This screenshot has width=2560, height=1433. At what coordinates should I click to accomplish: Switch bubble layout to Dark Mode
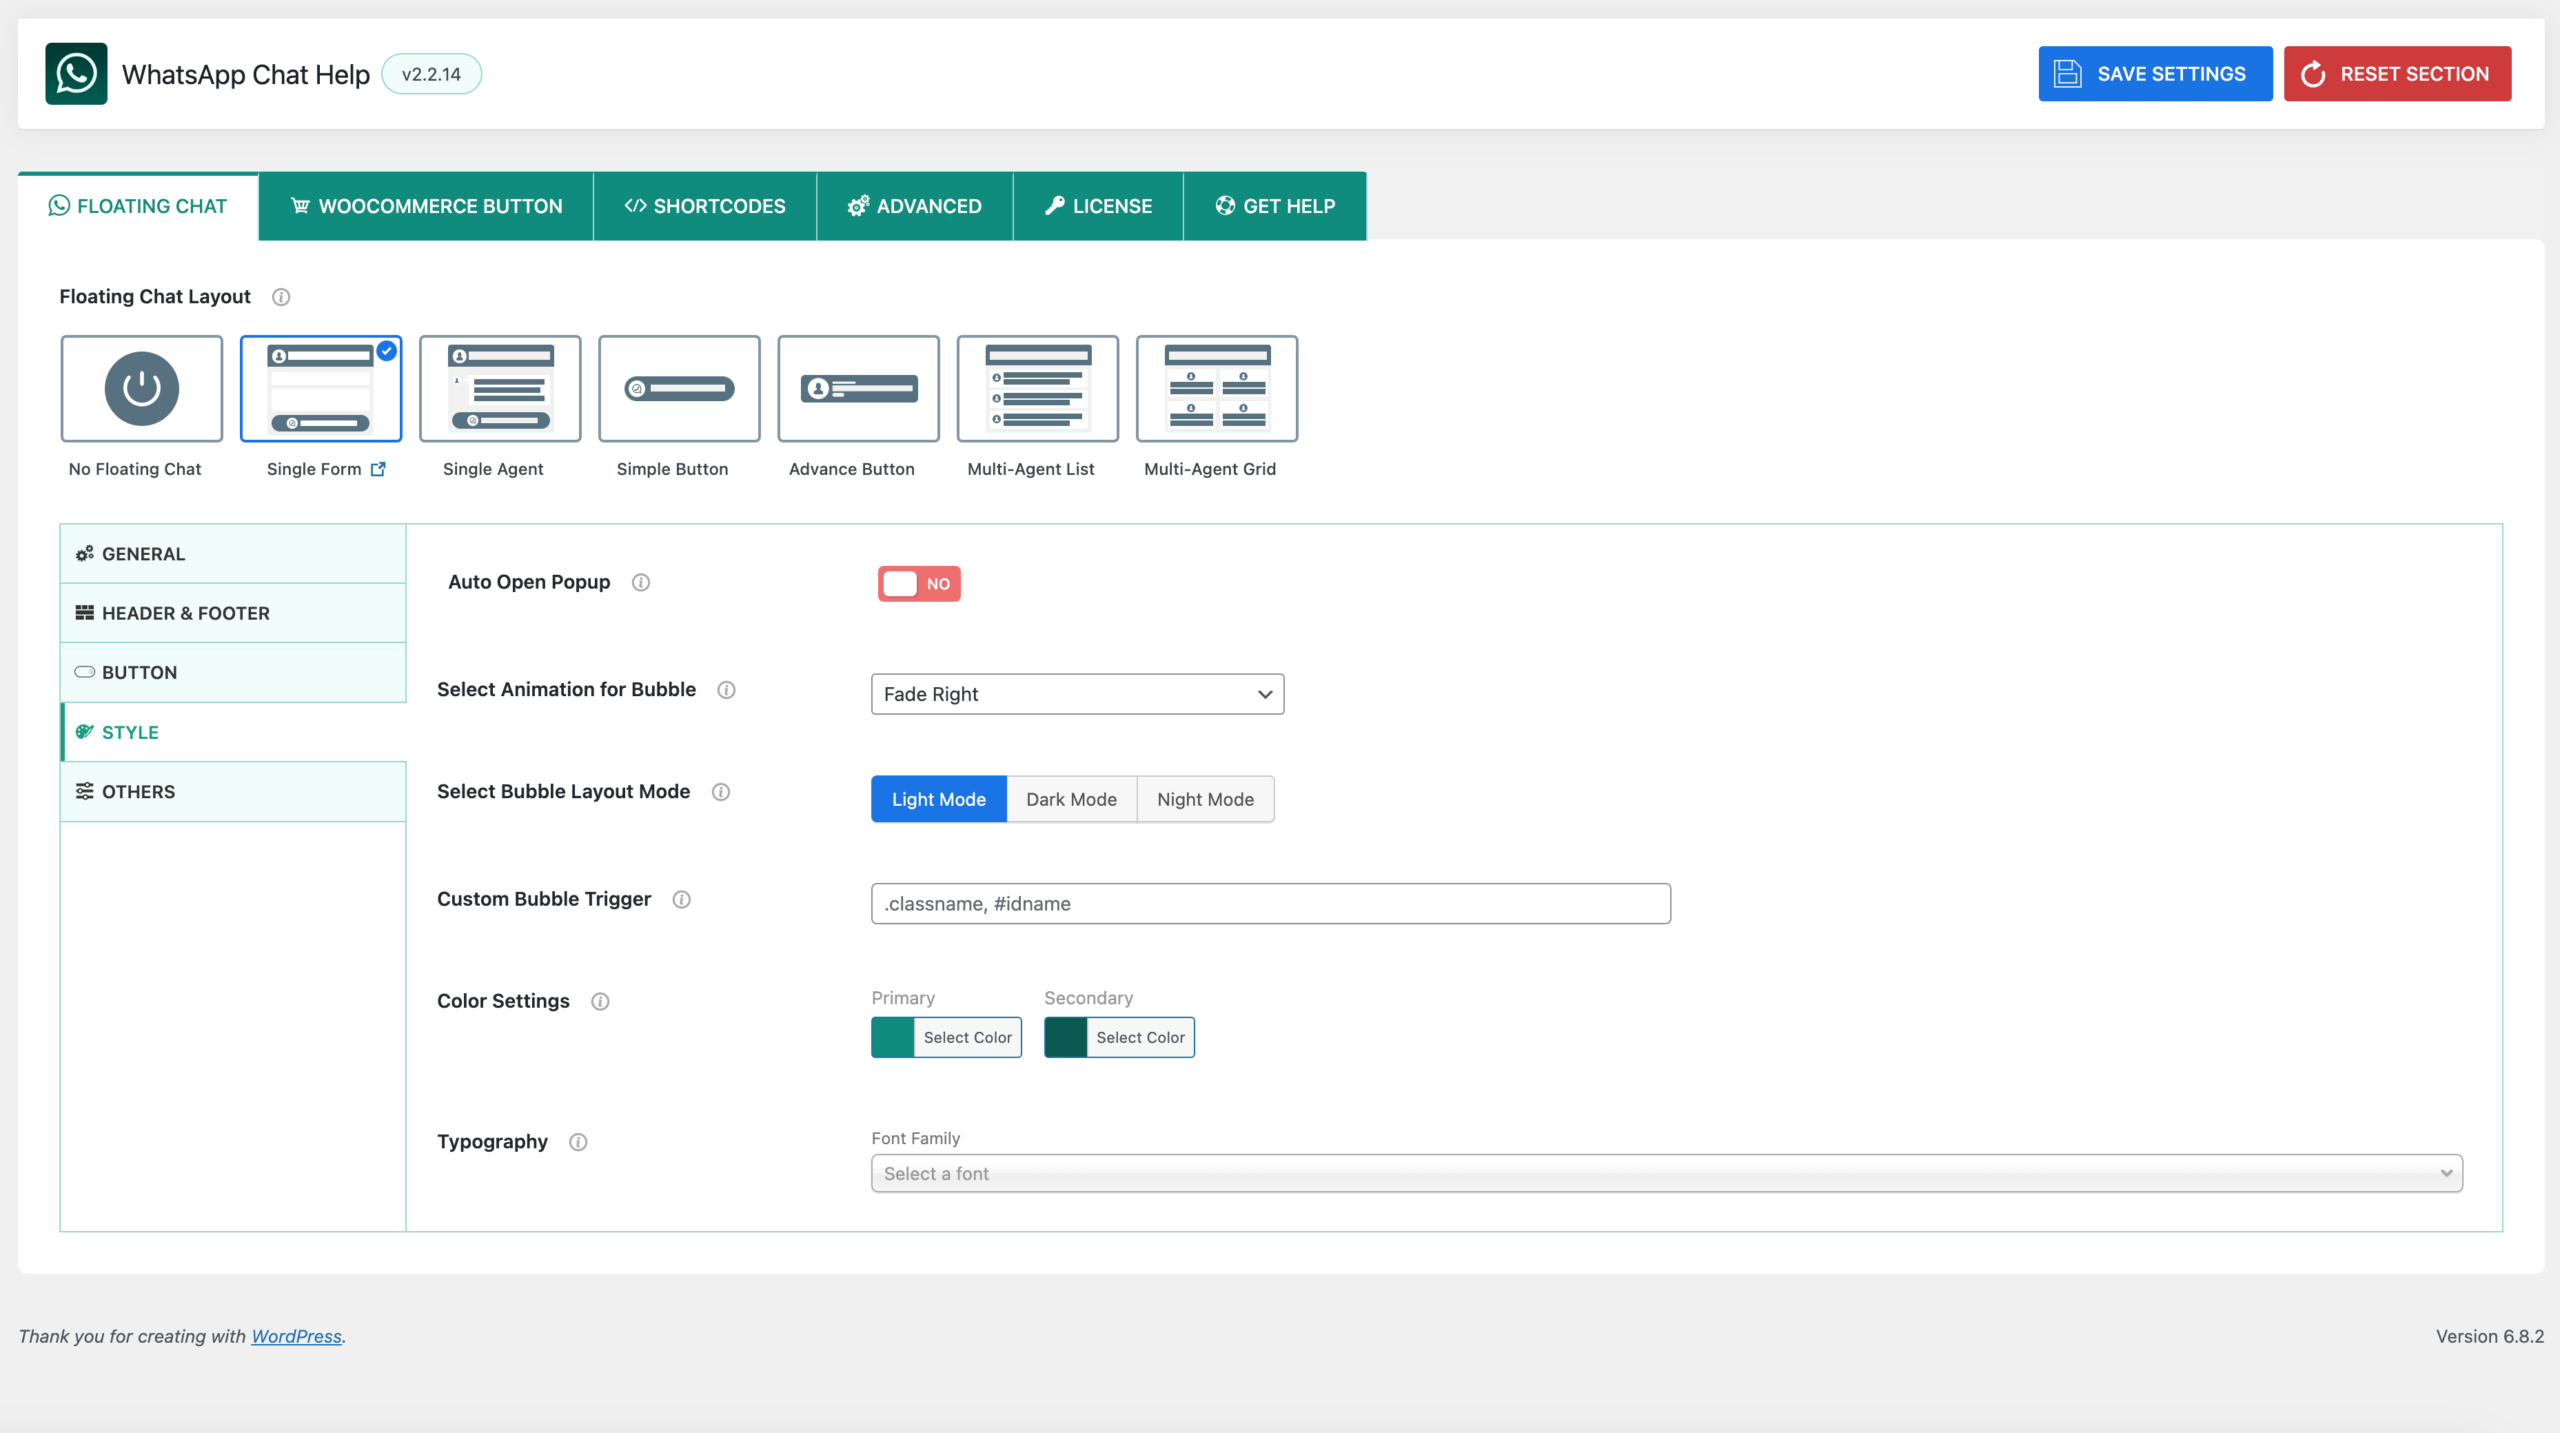point(1072,799)
